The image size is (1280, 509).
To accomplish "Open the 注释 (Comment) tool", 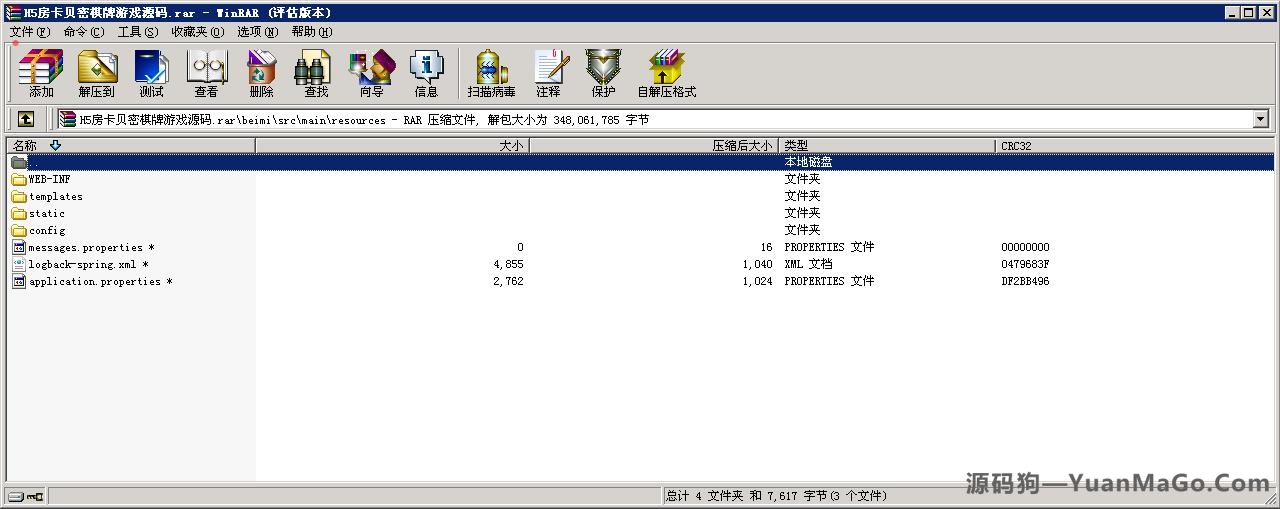I will click(x=548, y=73).
